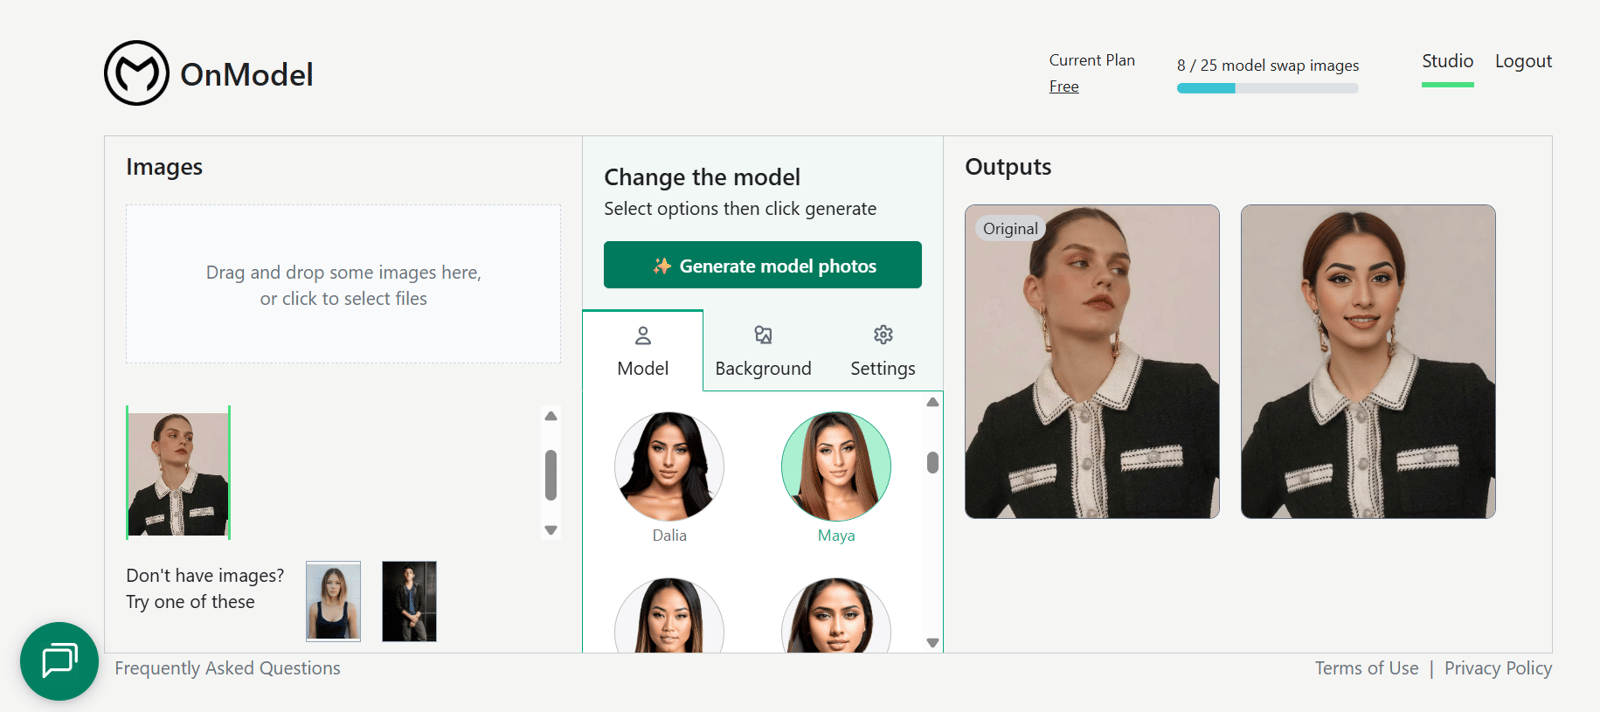Screen dimensions: 1600x712
Task: Open the Studio page
Action: click(1448, 61)
